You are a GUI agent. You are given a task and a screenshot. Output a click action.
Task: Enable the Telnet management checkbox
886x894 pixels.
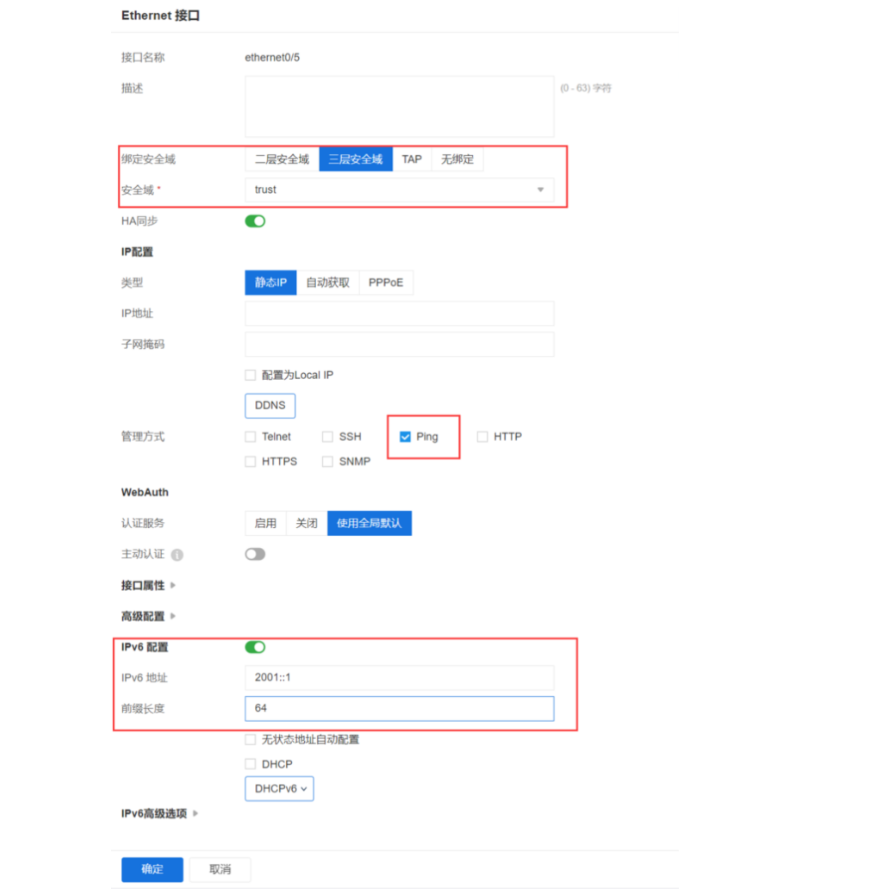click(249, 436)
